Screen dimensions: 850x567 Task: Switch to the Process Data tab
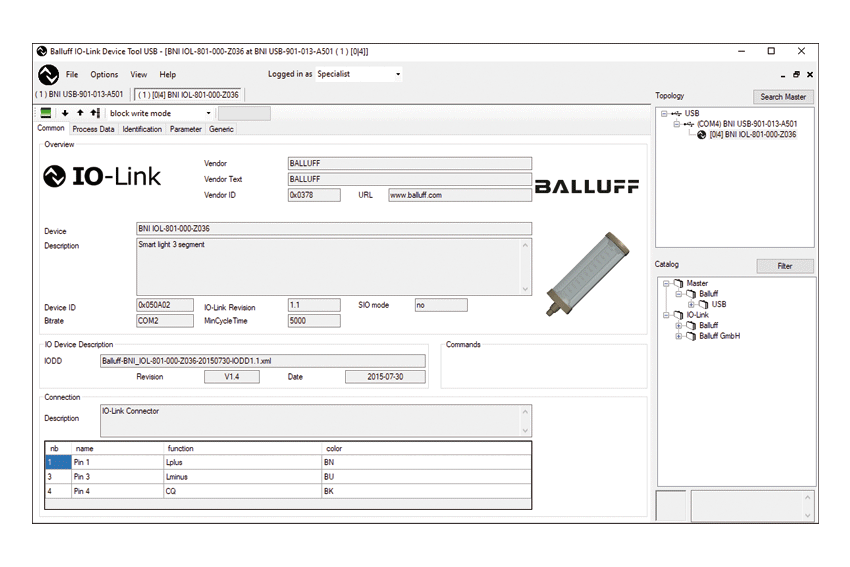click(x=93, y=129)
